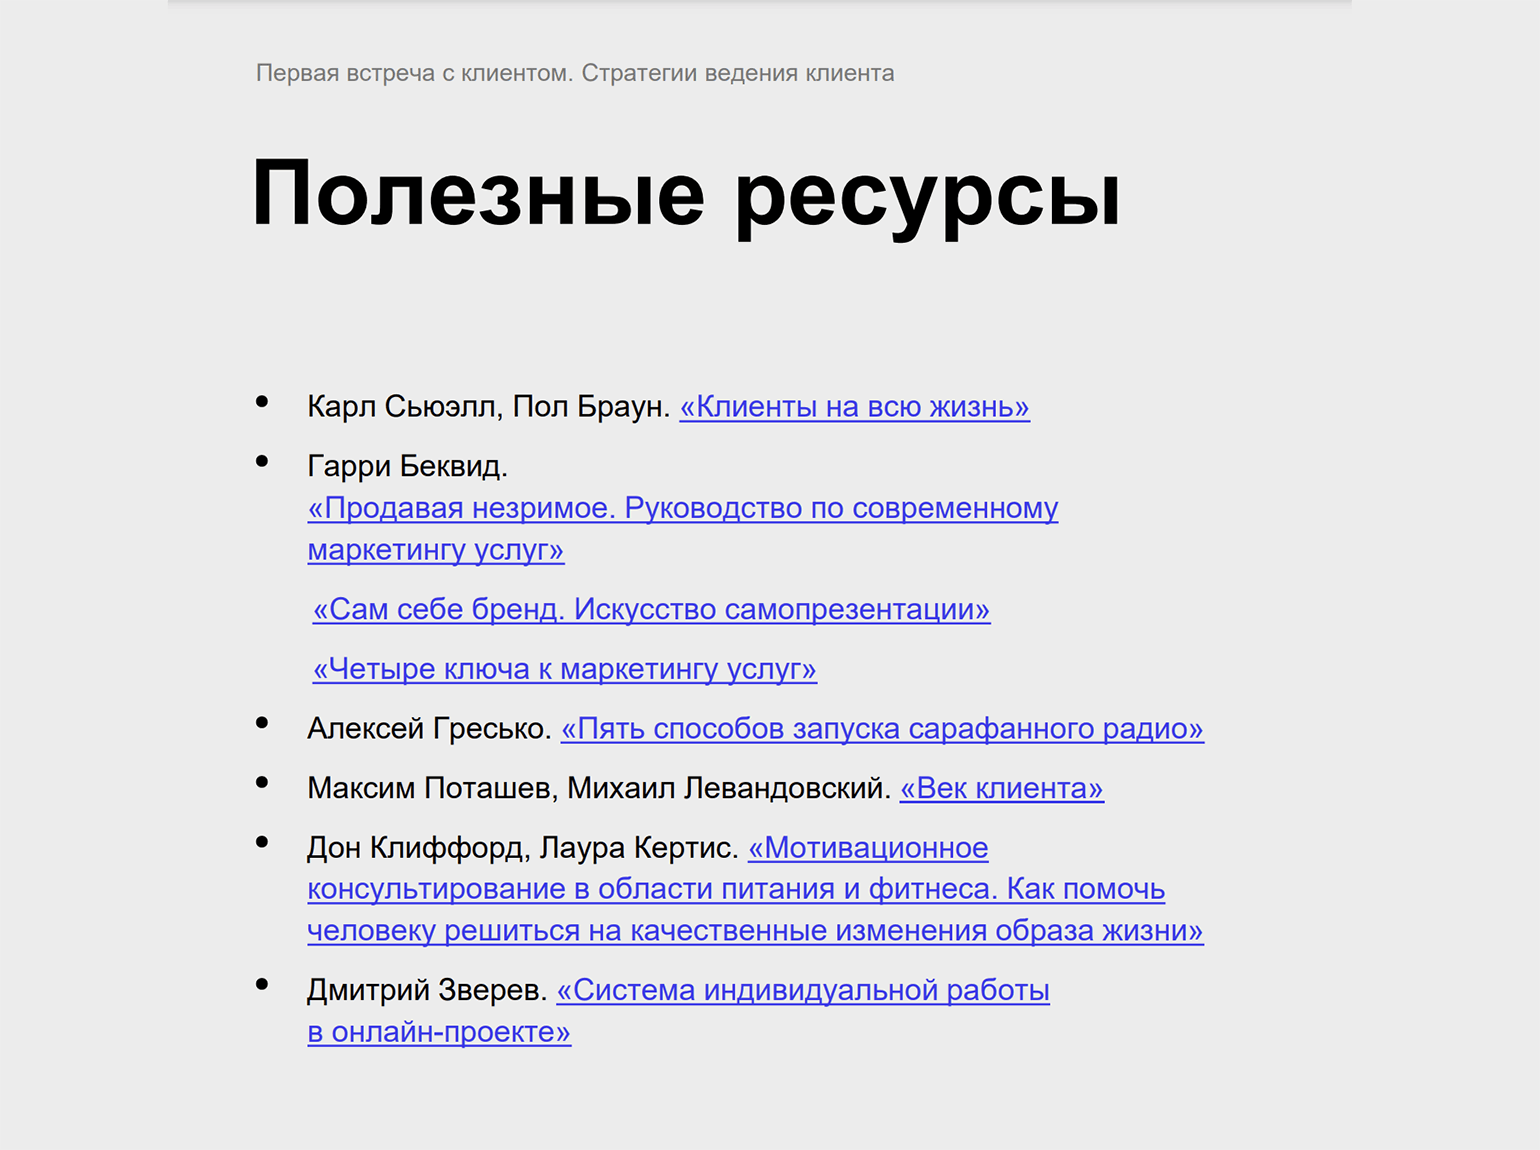Click on the «Алексей Гресько» author text
The image size is (1540, 1150).
tap(429, 729)
